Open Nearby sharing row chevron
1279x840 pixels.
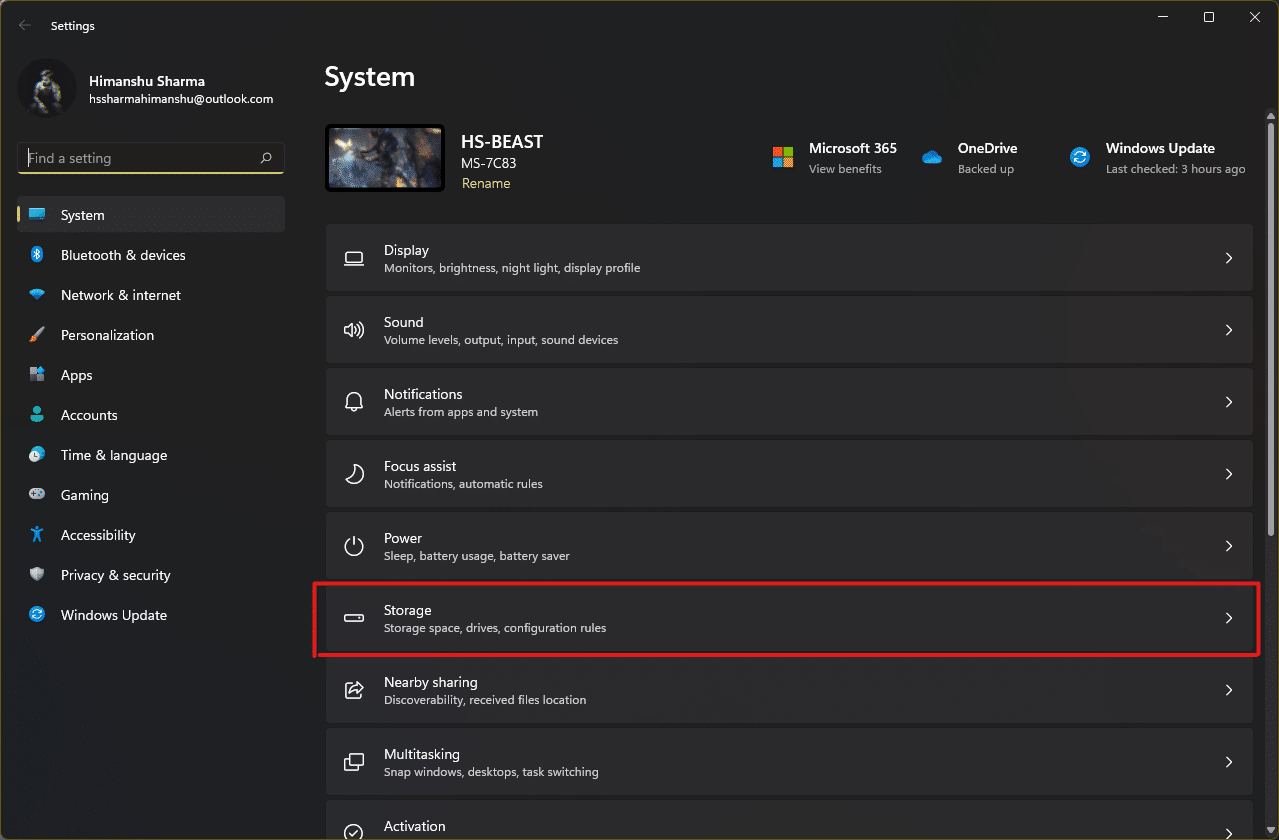(1229, 690)
